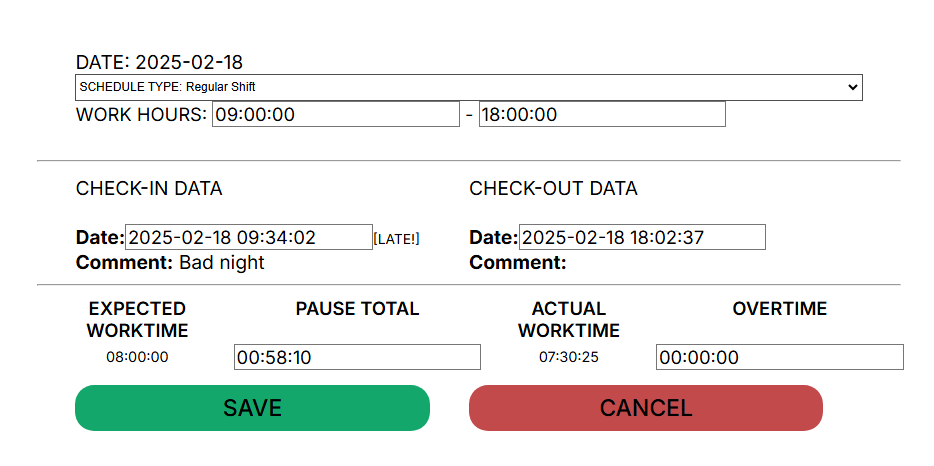Click the expected worktime value 08:00:00

coord(137,357)
